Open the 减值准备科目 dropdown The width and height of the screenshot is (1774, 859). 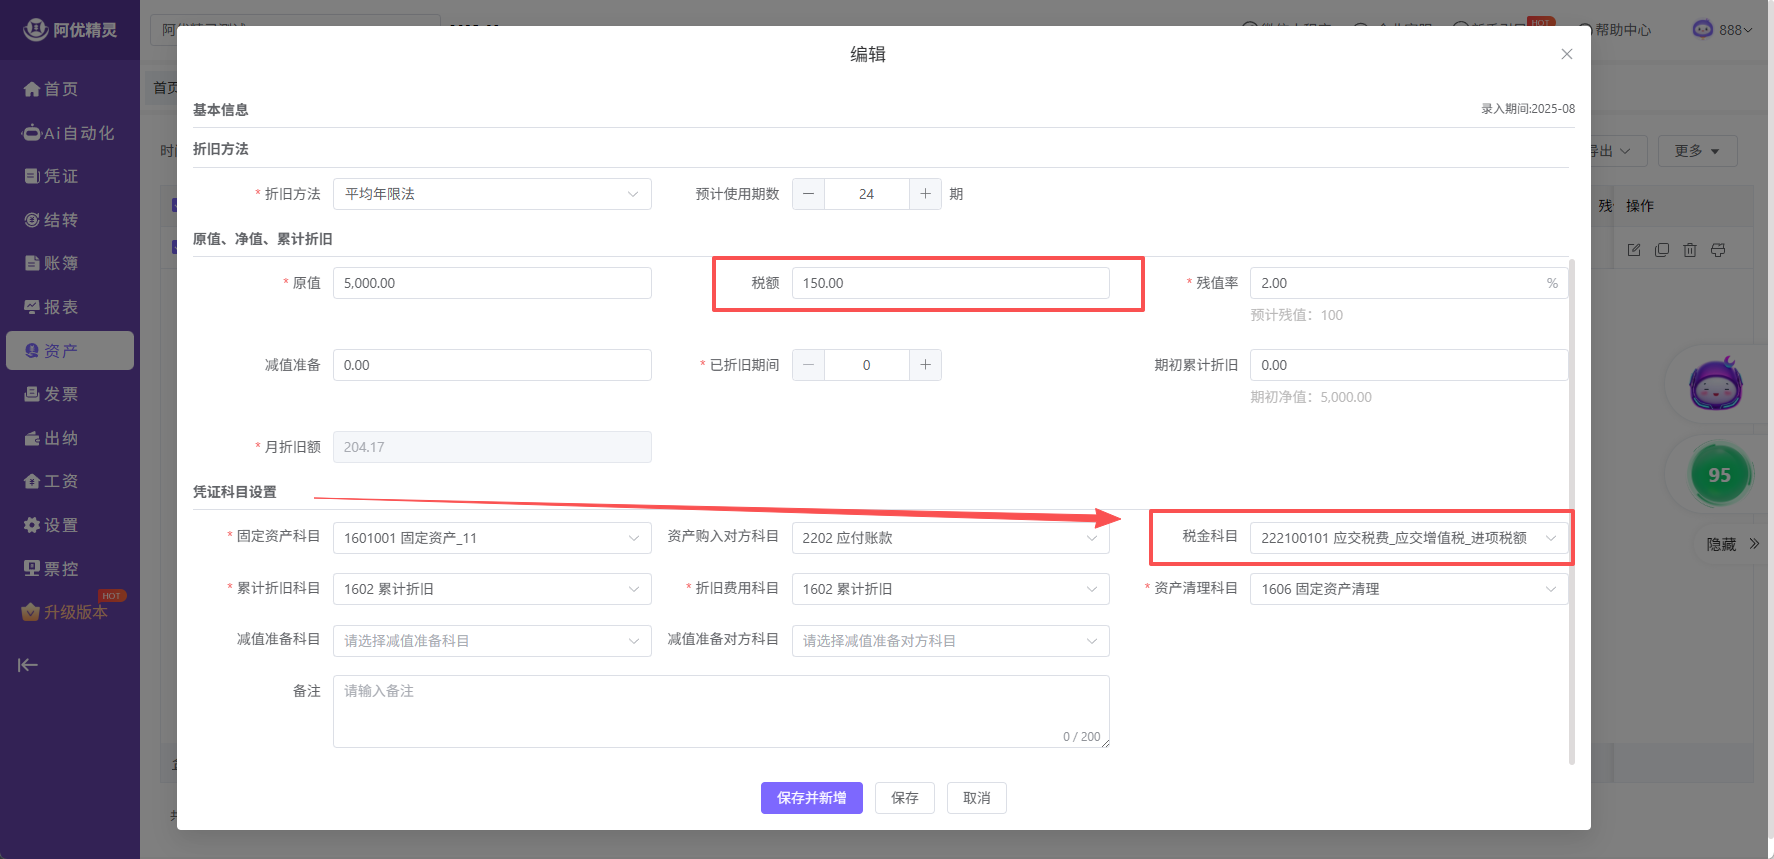click(492, 641)
